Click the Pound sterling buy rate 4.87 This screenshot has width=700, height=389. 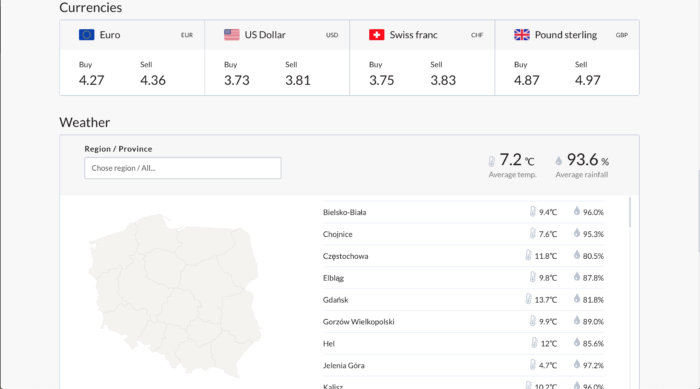(x=527, y=80)
